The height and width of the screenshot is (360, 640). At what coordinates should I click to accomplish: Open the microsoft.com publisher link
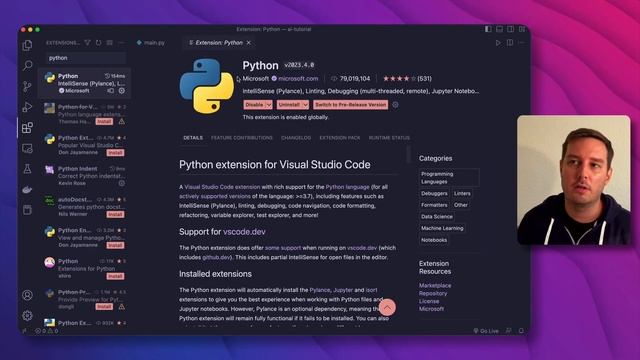pyautogui.click(x=298, y=78)
